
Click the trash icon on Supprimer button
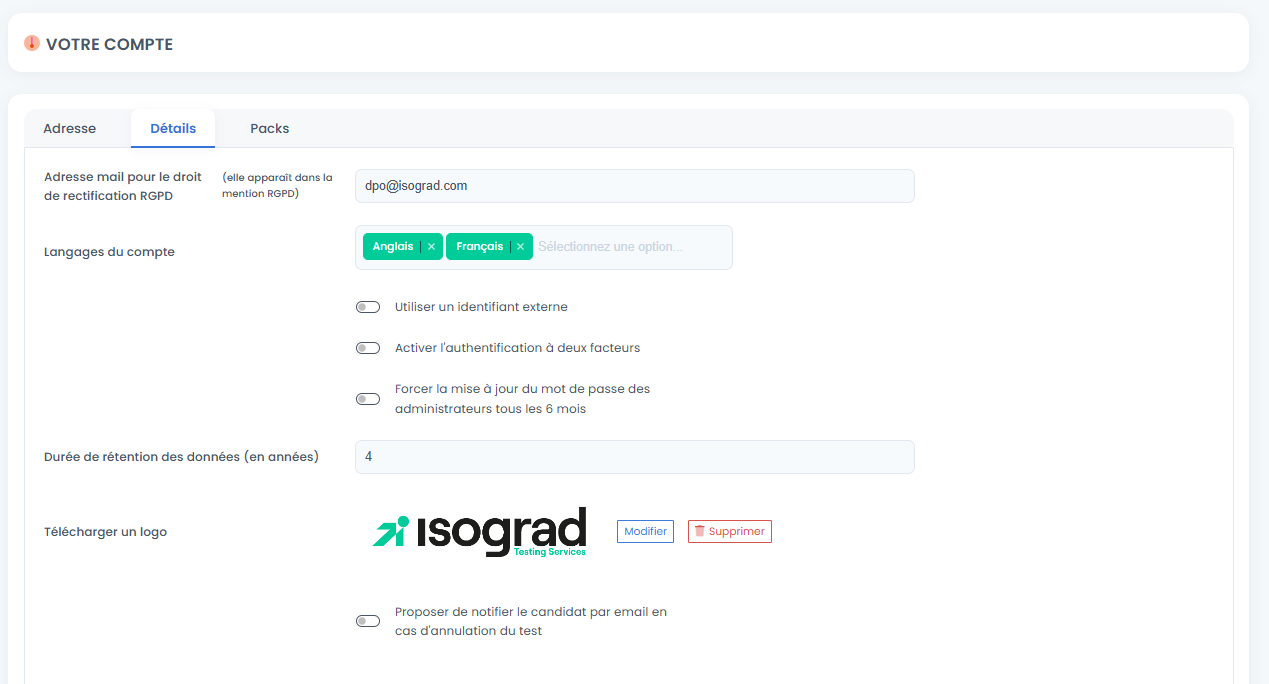tap(700, 531)
